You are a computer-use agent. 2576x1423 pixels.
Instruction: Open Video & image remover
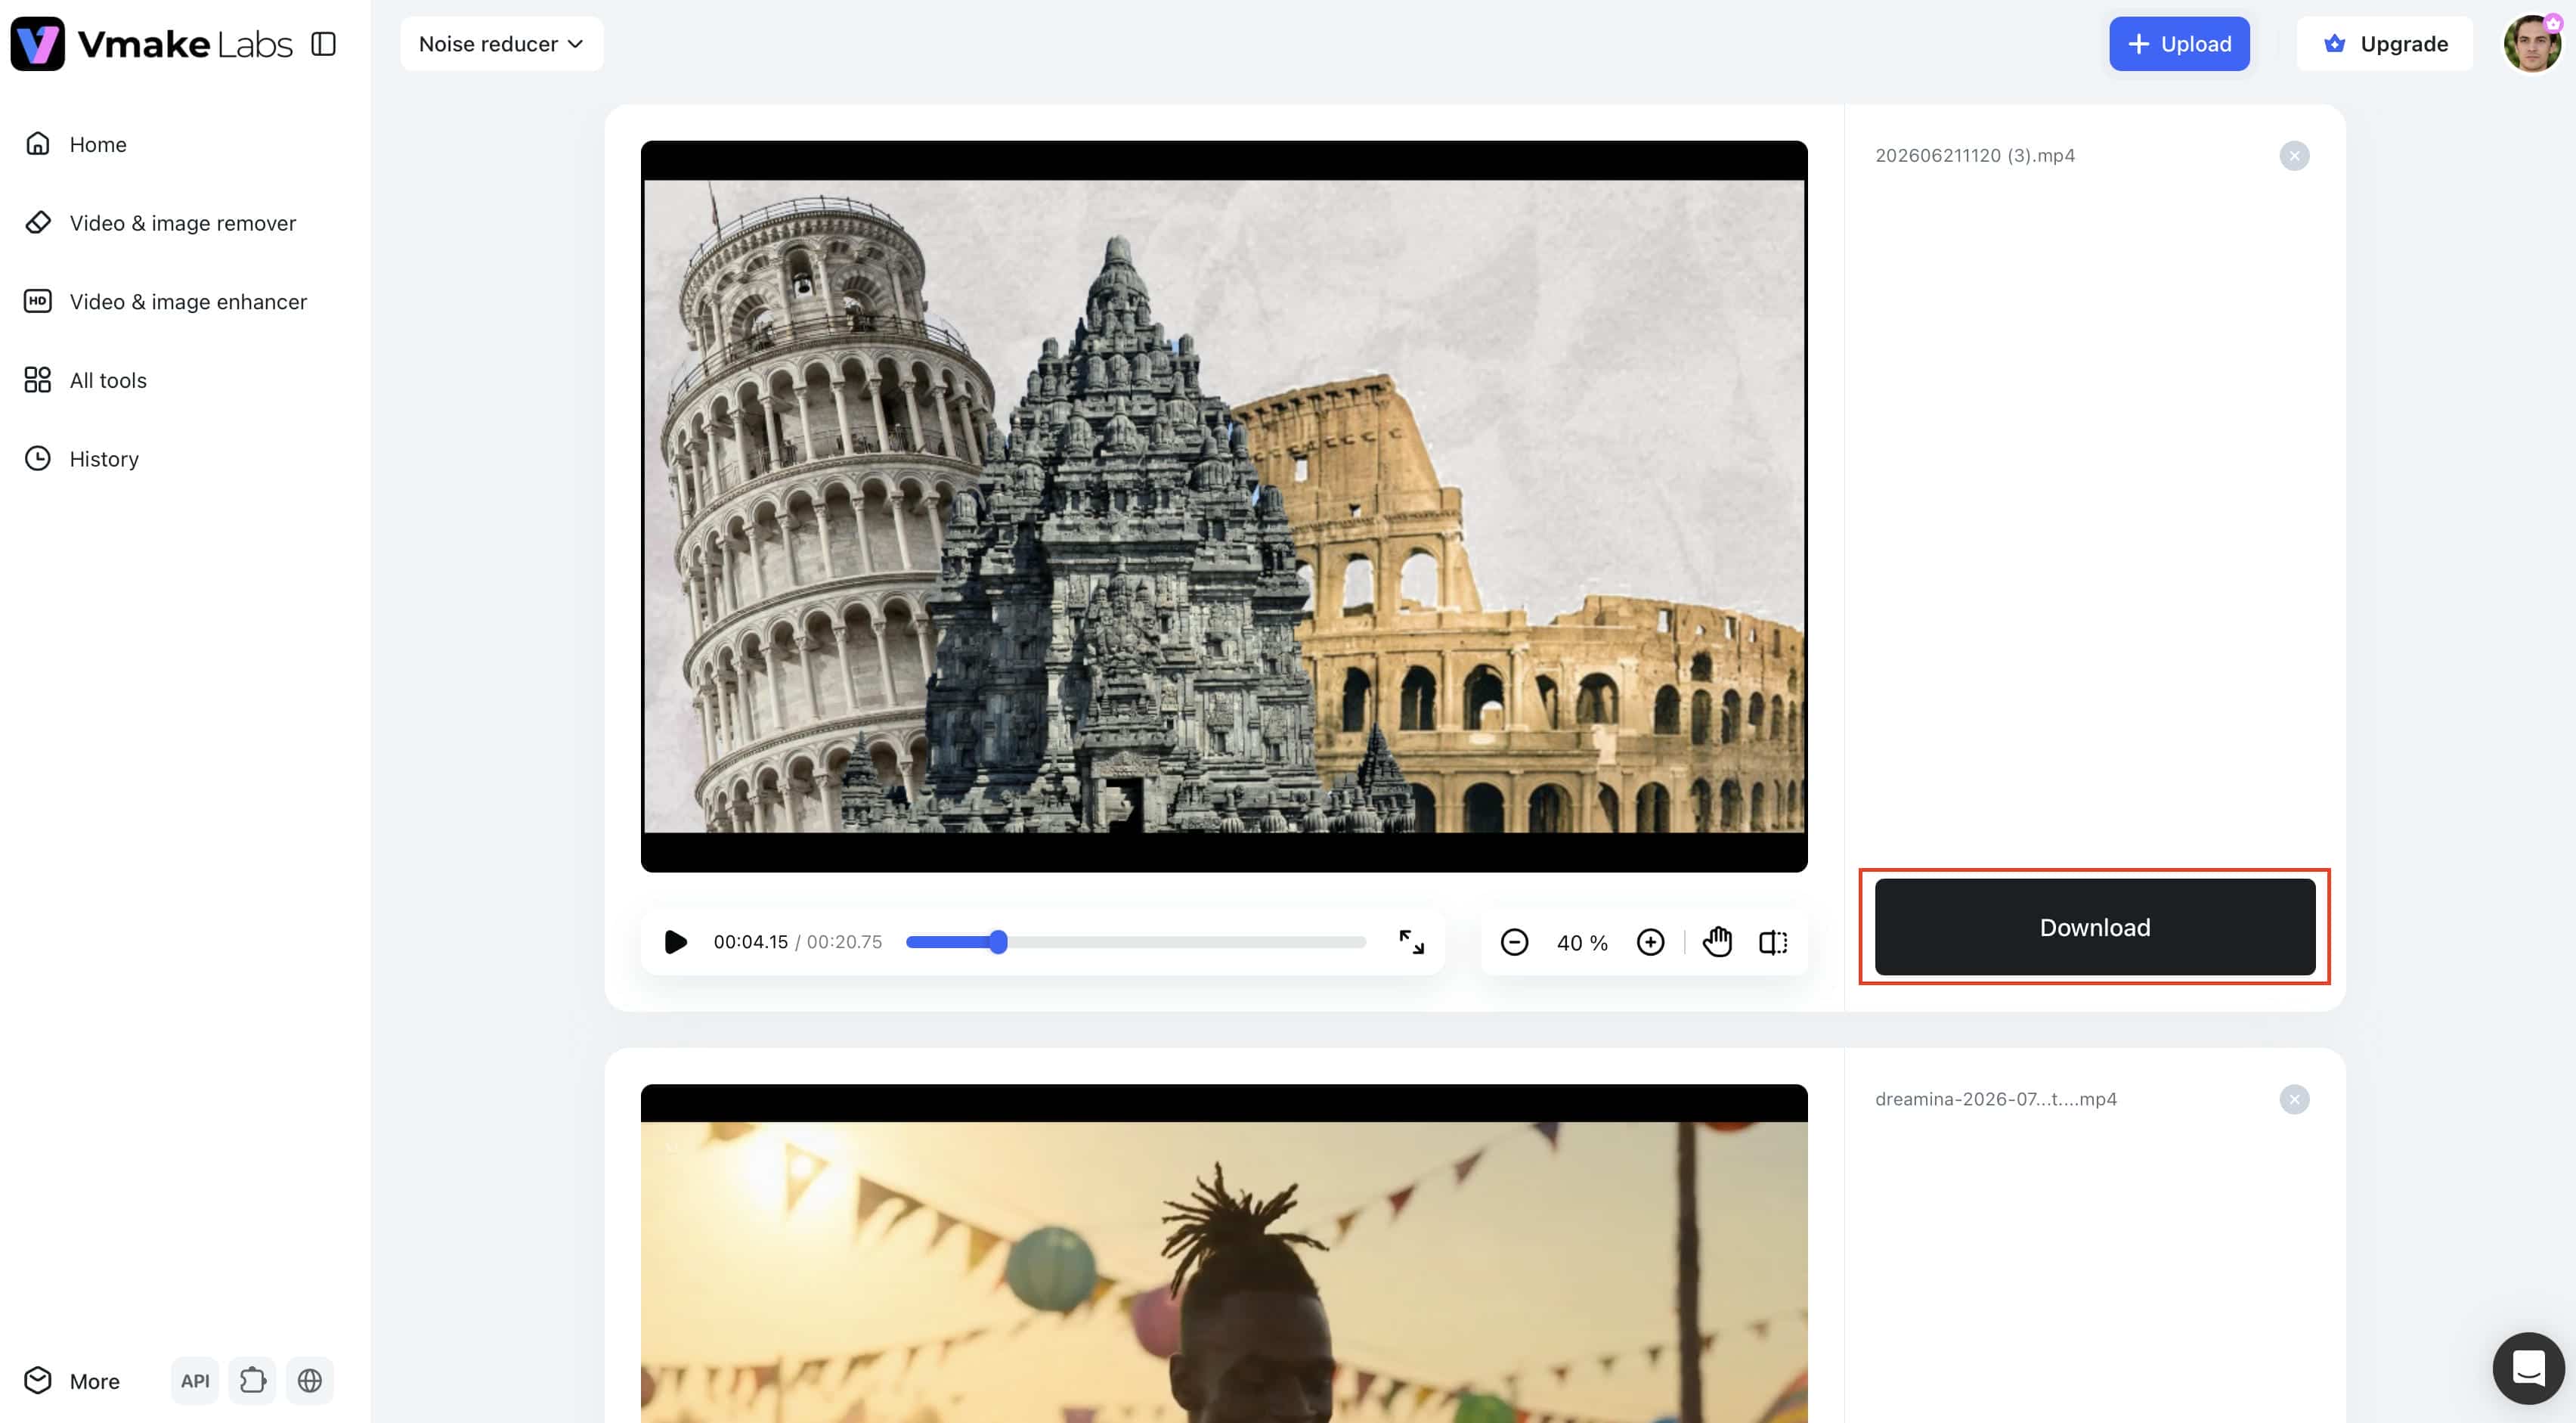(x=183, y=223)
